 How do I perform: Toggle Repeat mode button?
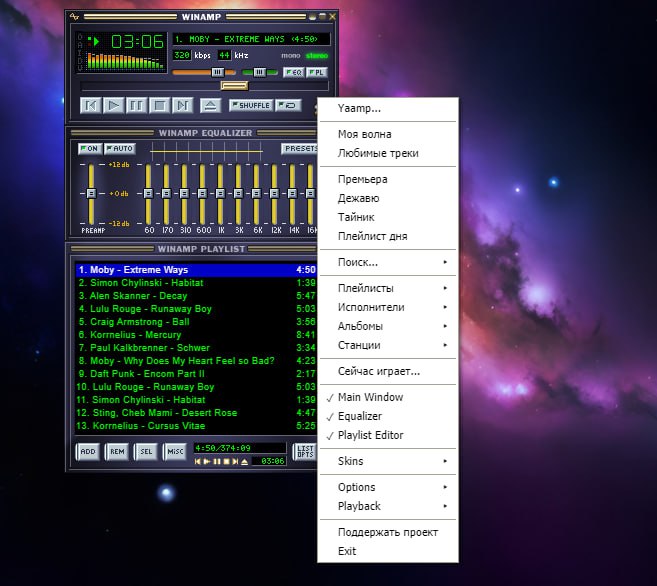coord(288,105)
